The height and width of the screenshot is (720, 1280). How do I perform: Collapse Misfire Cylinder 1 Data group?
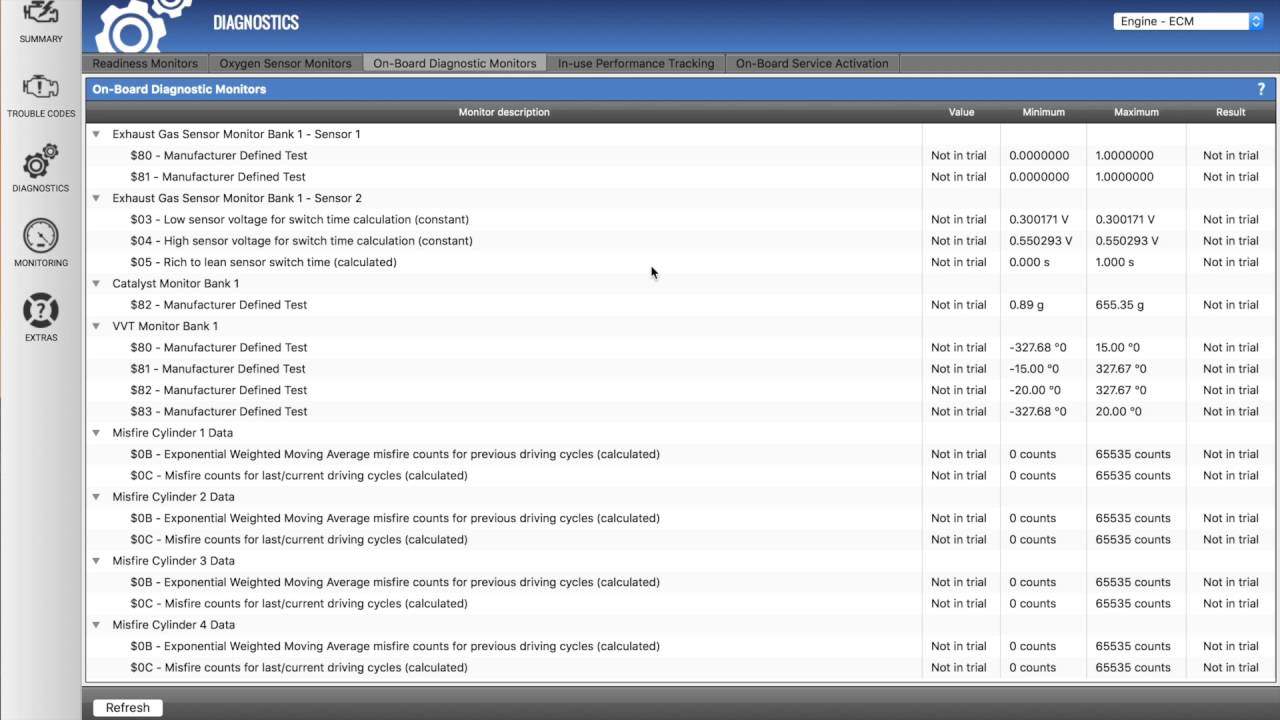click(x=97, y=433)
